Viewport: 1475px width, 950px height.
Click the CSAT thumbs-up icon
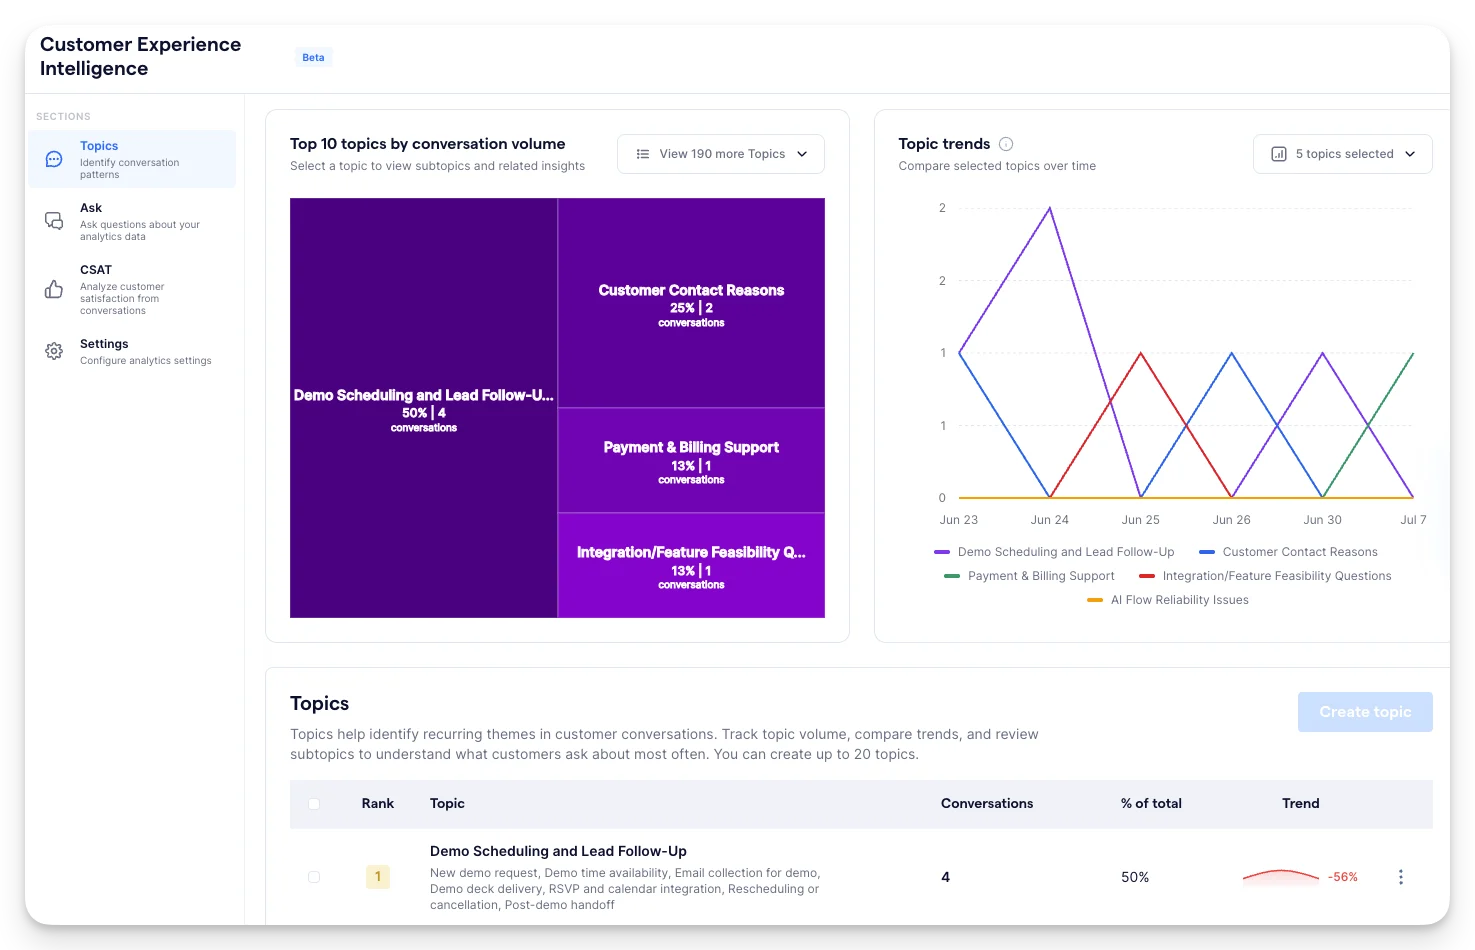pyautogui.click(x=54, y=290)
